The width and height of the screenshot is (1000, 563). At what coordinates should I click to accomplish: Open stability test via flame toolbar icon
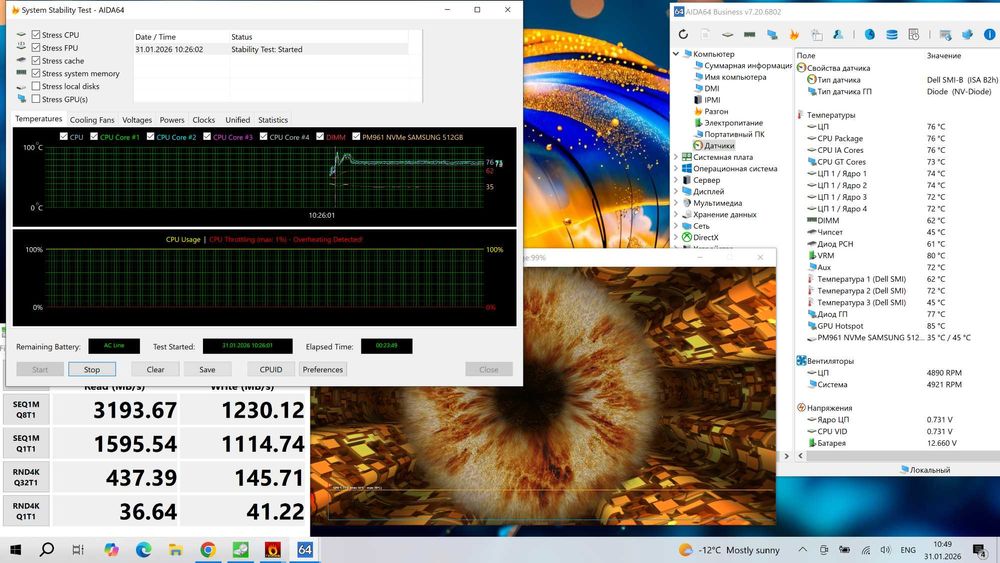click(794, 34)
